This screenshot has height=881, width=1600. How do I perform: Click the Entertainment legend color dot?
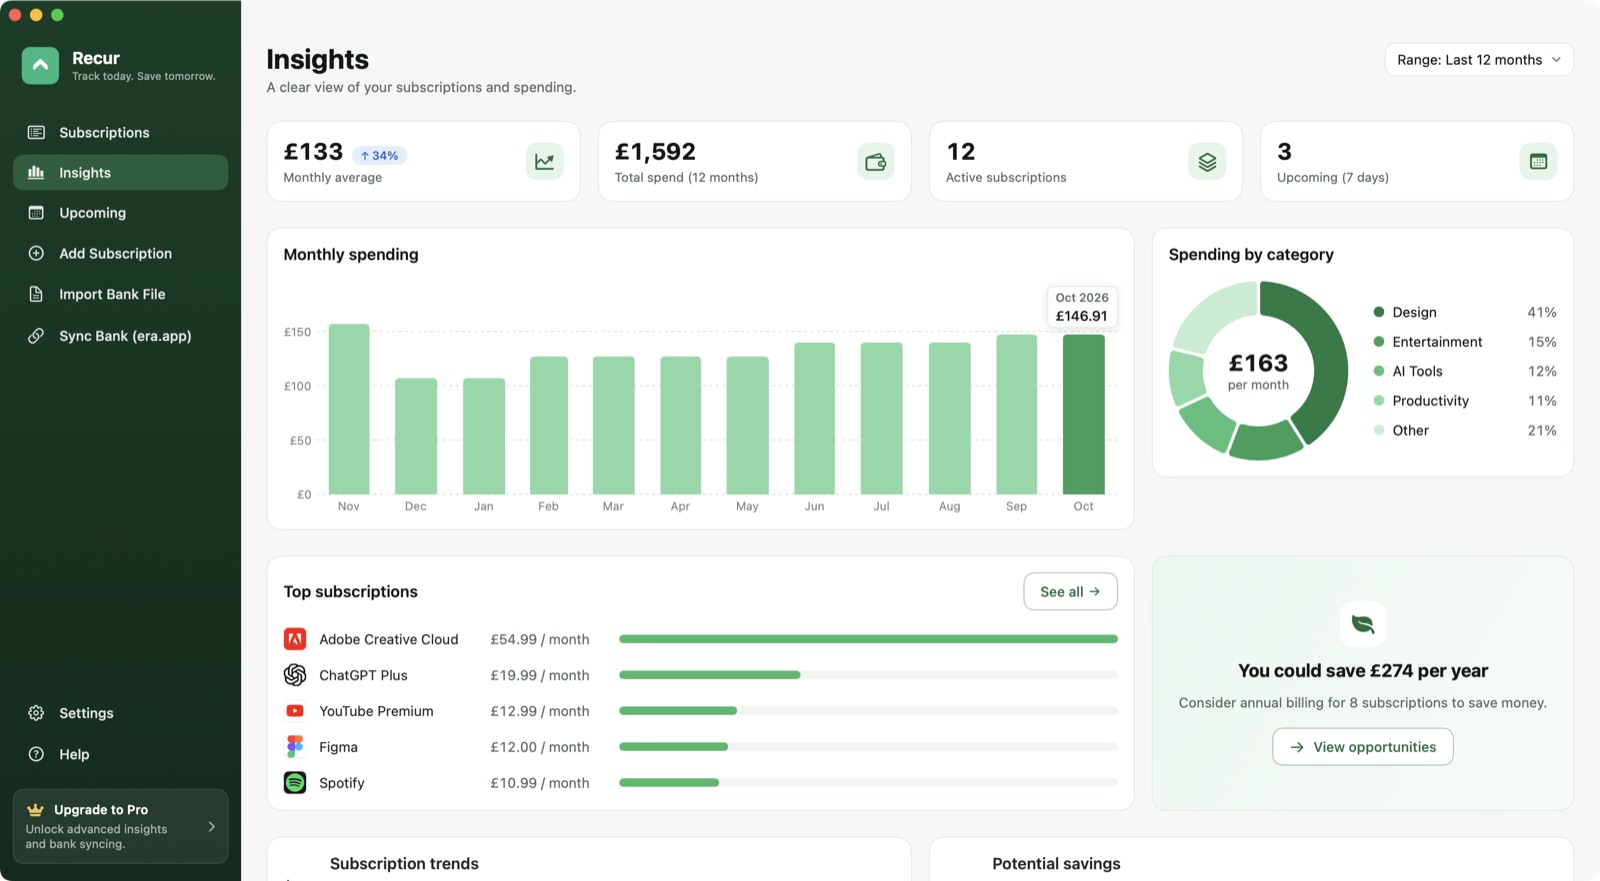(1379, 341)
